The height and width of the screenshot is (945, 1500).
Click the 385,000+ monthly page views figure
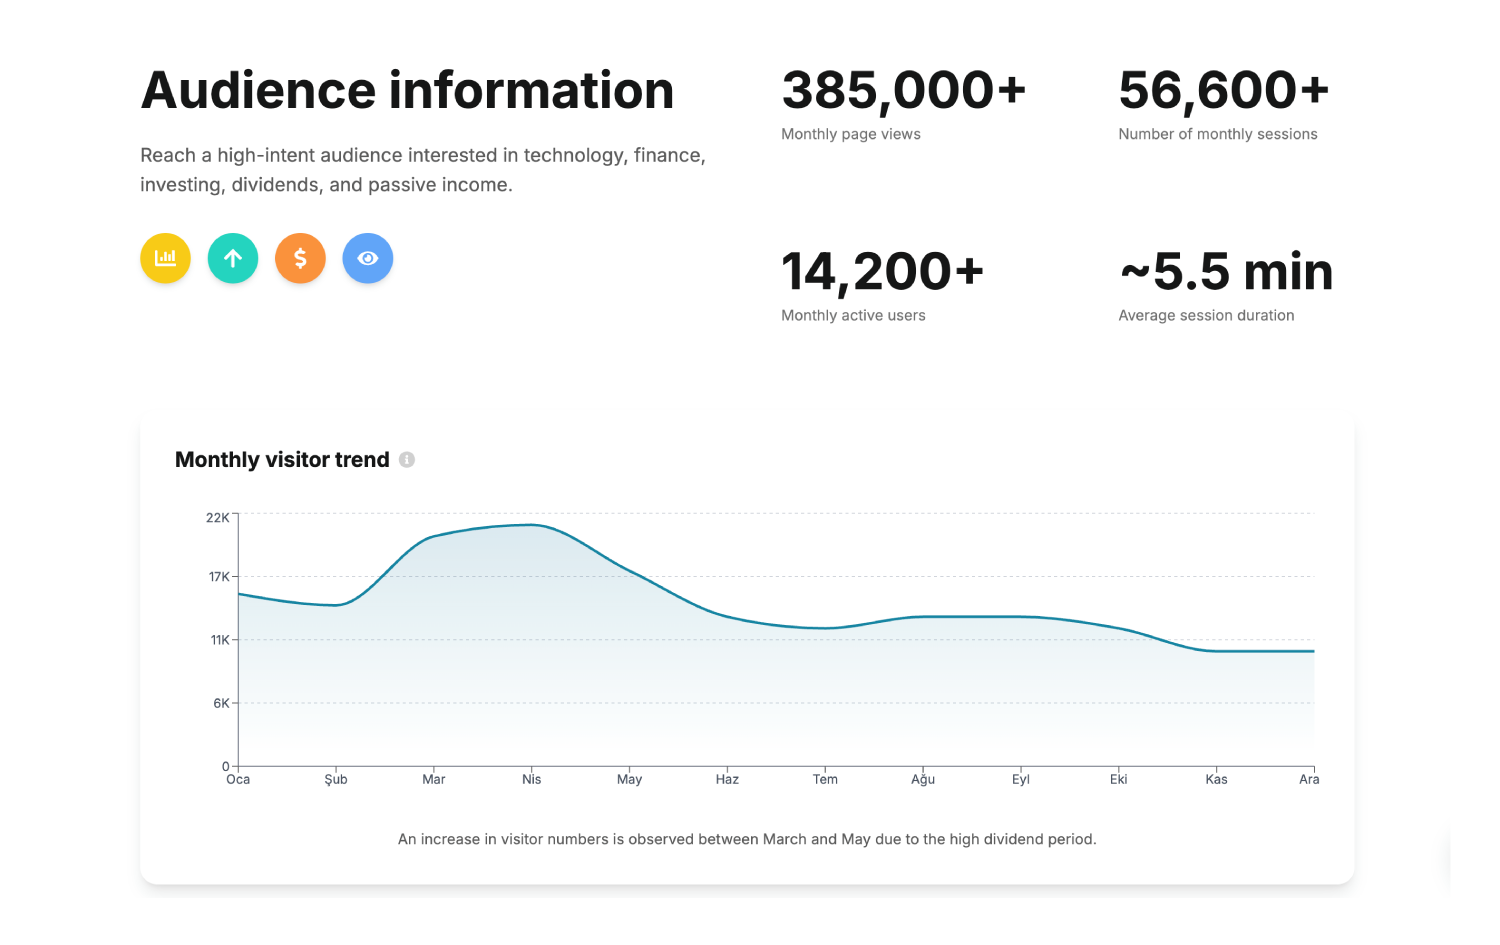pyautogui.click(x=903, y=91)
